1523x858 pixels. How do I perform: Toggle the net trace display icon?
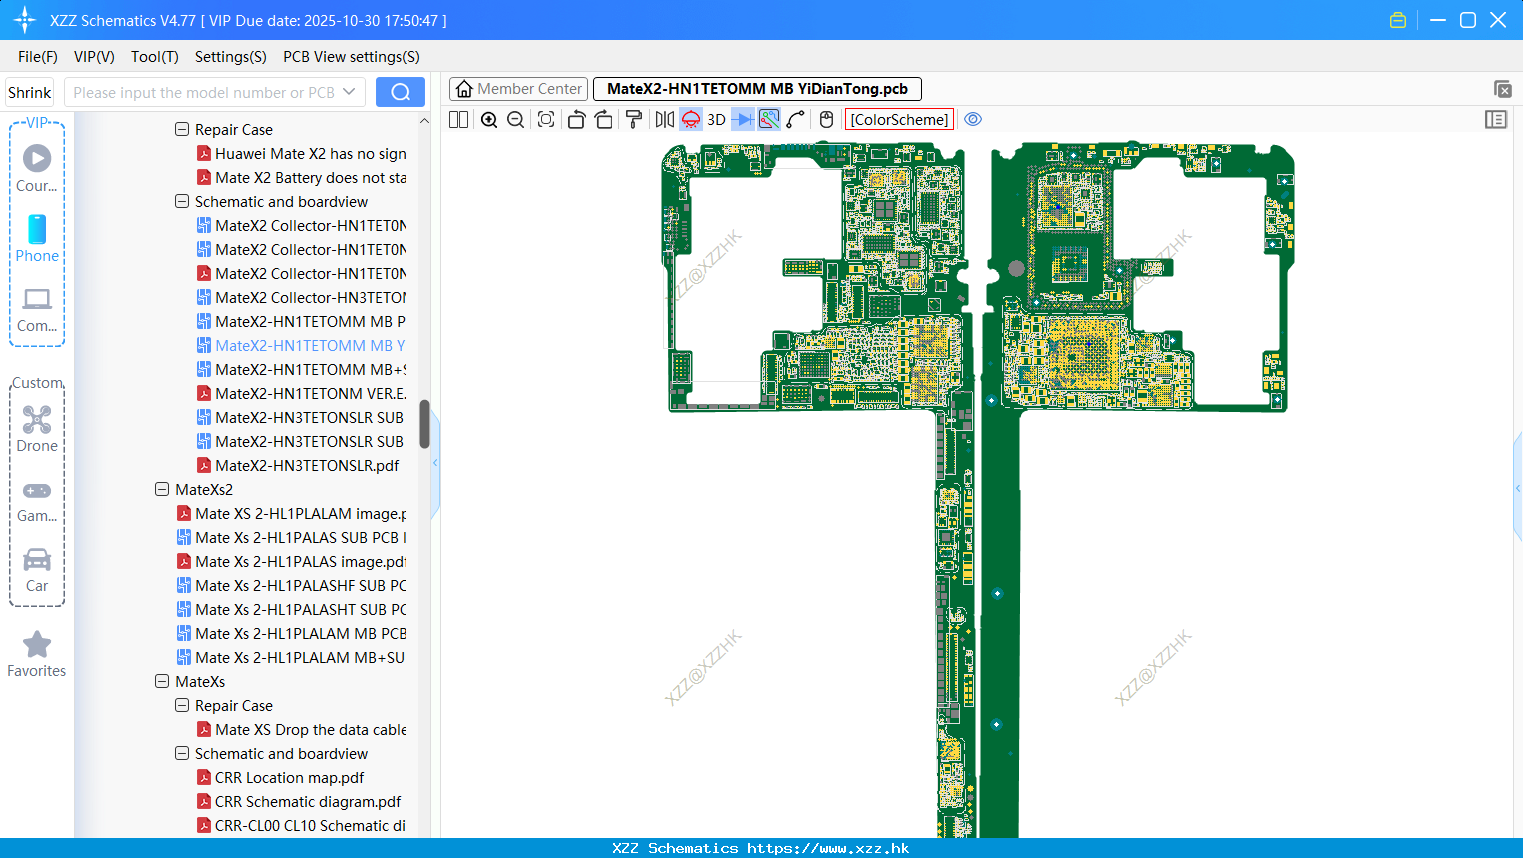(x=769, y=119)
